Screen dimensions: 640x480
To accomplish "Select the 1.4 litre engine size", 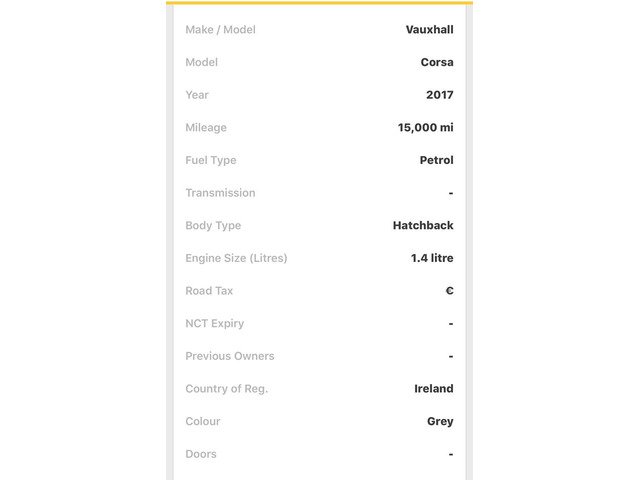I will [x=432, y=258].
